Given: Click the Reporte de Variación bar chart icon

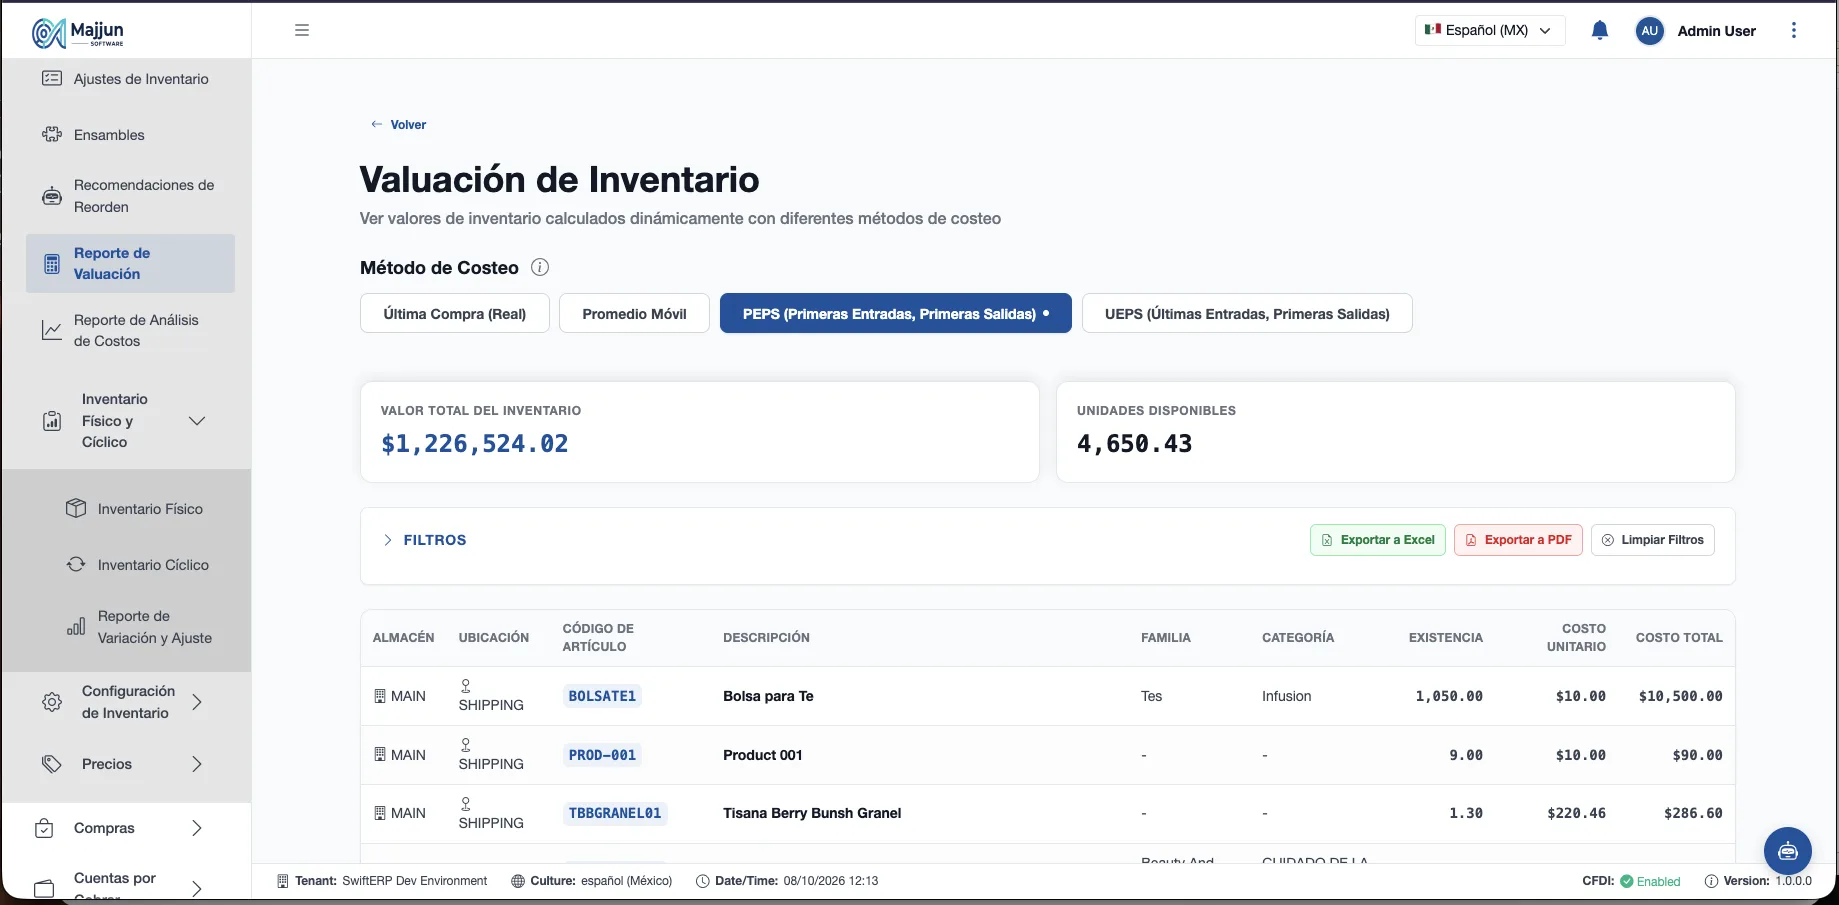Looking at the screenshot, I should [x=76, y=627].
